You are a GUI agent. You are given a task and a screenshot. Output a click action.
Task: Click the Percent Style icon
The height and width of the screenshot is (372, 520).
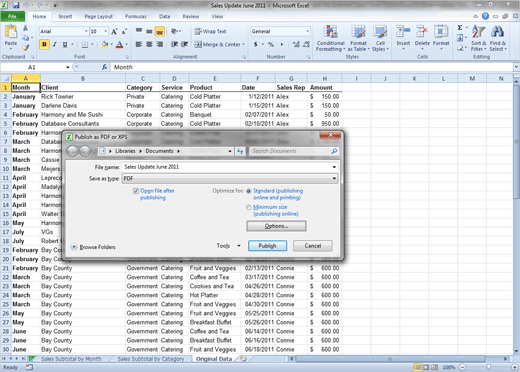(x=271, y=44)
